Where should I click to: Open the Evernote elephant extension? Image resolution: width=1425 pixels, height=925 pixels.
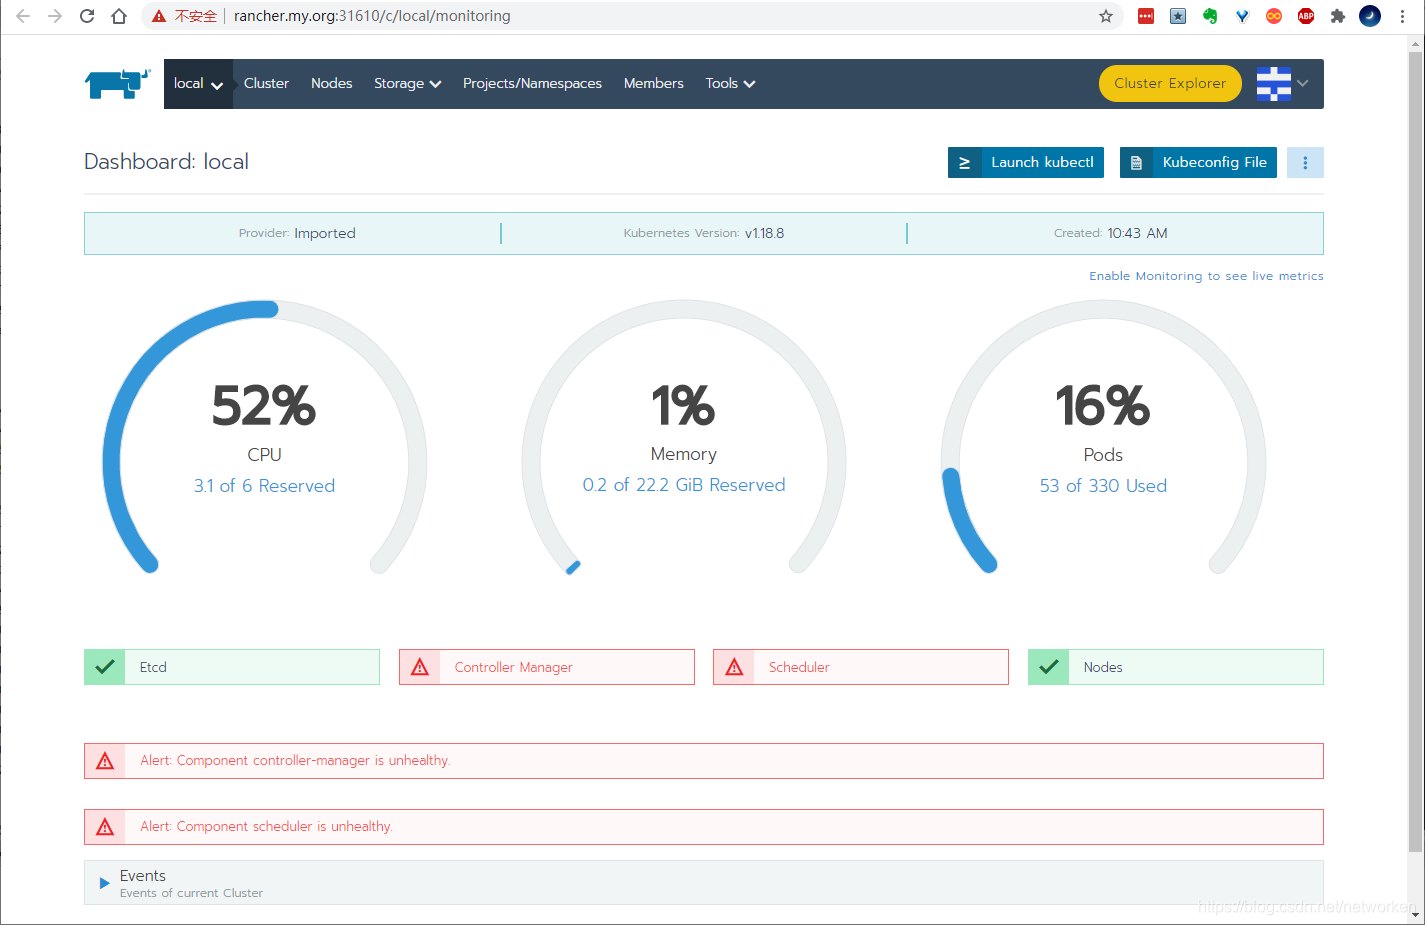pos(1210,16)
